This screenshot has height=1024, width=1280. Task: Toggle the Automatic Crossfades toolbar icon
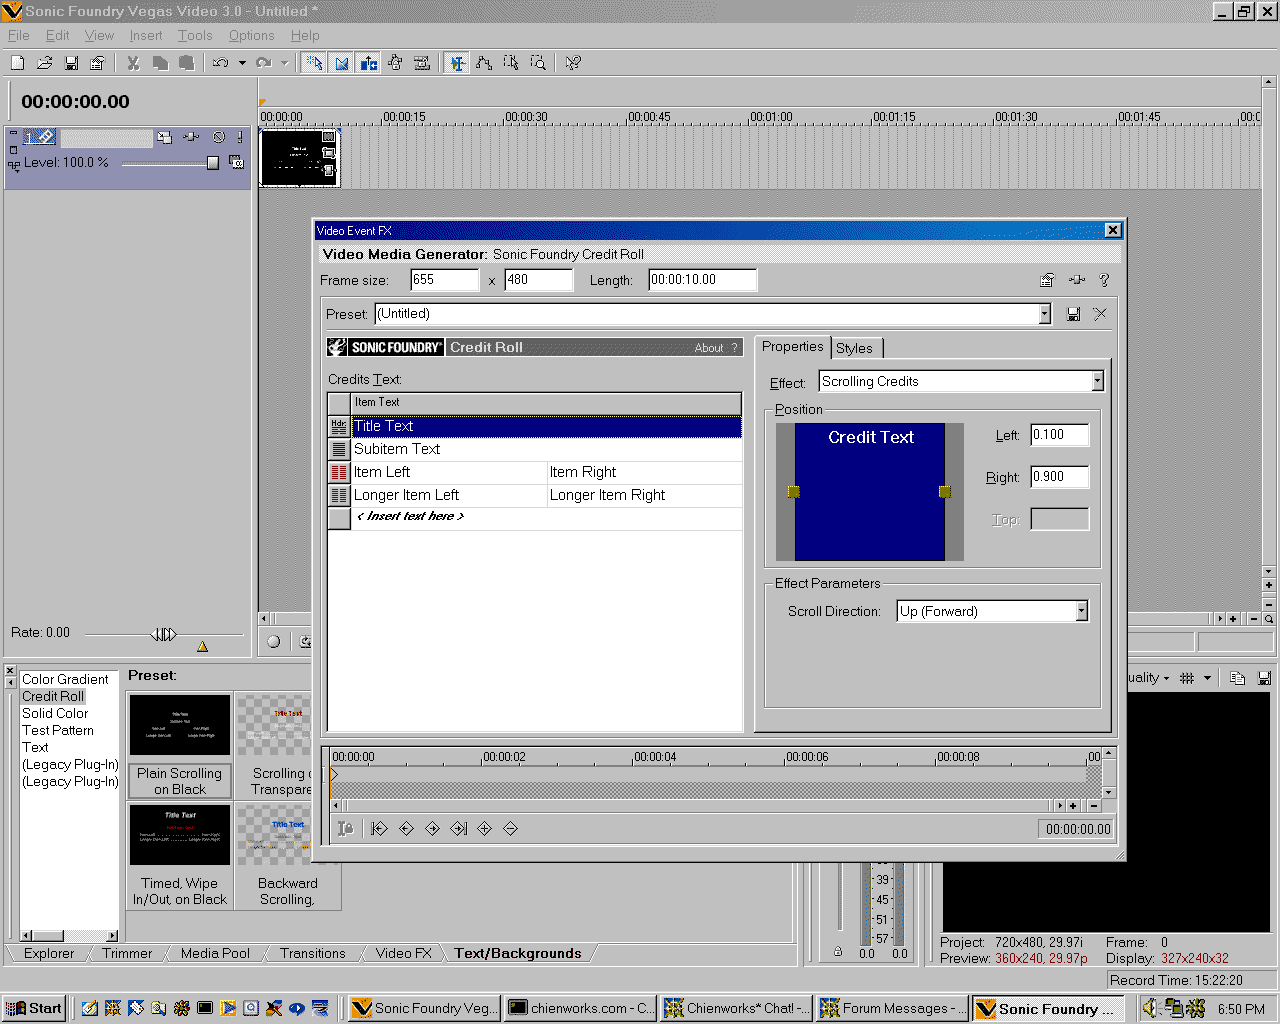(341, 63)
